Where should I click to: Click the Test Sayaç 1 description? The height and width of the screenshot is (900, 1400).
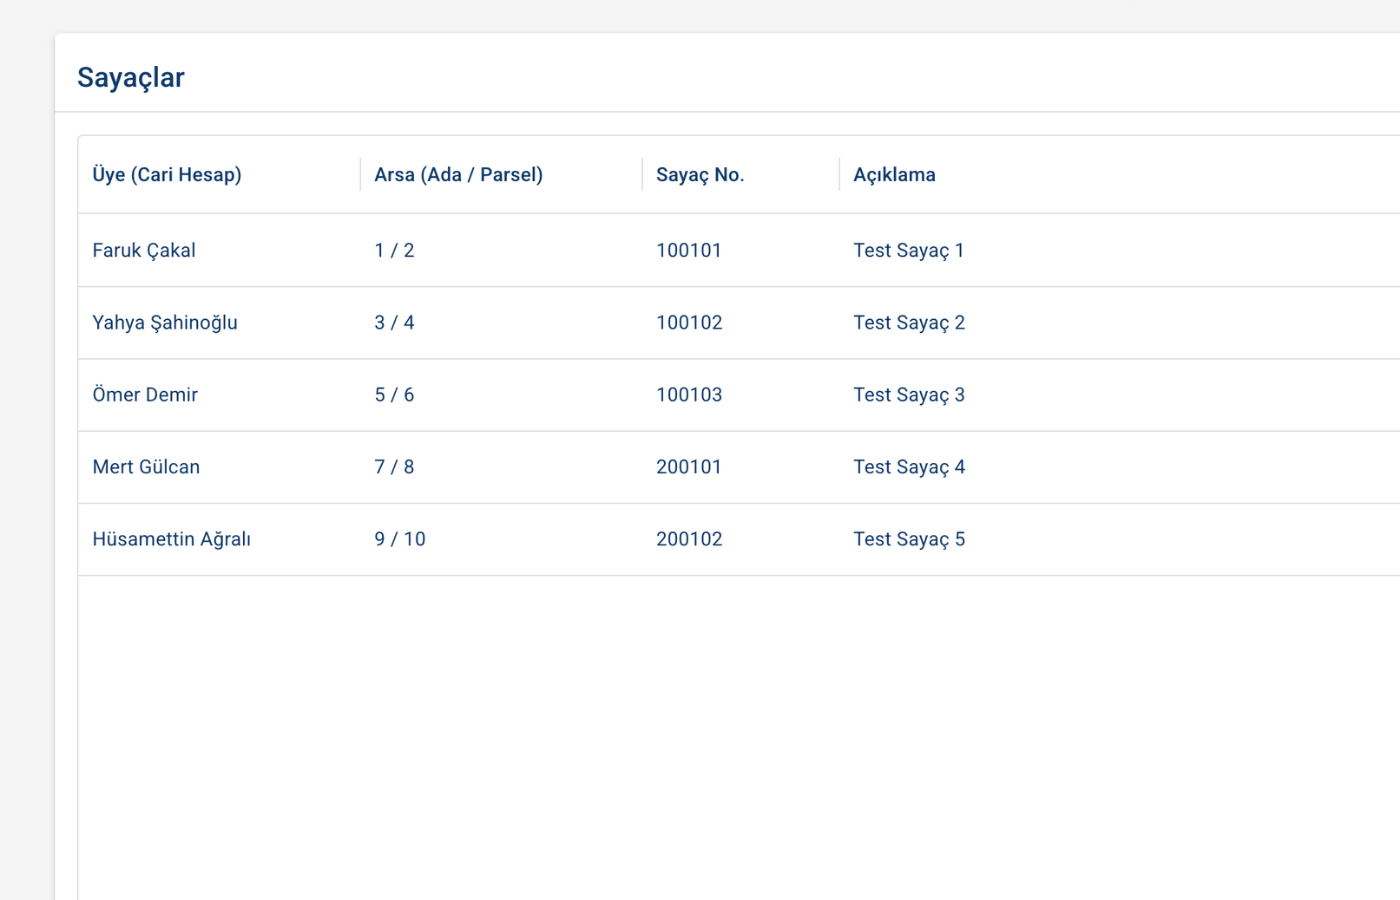[908, 251]
